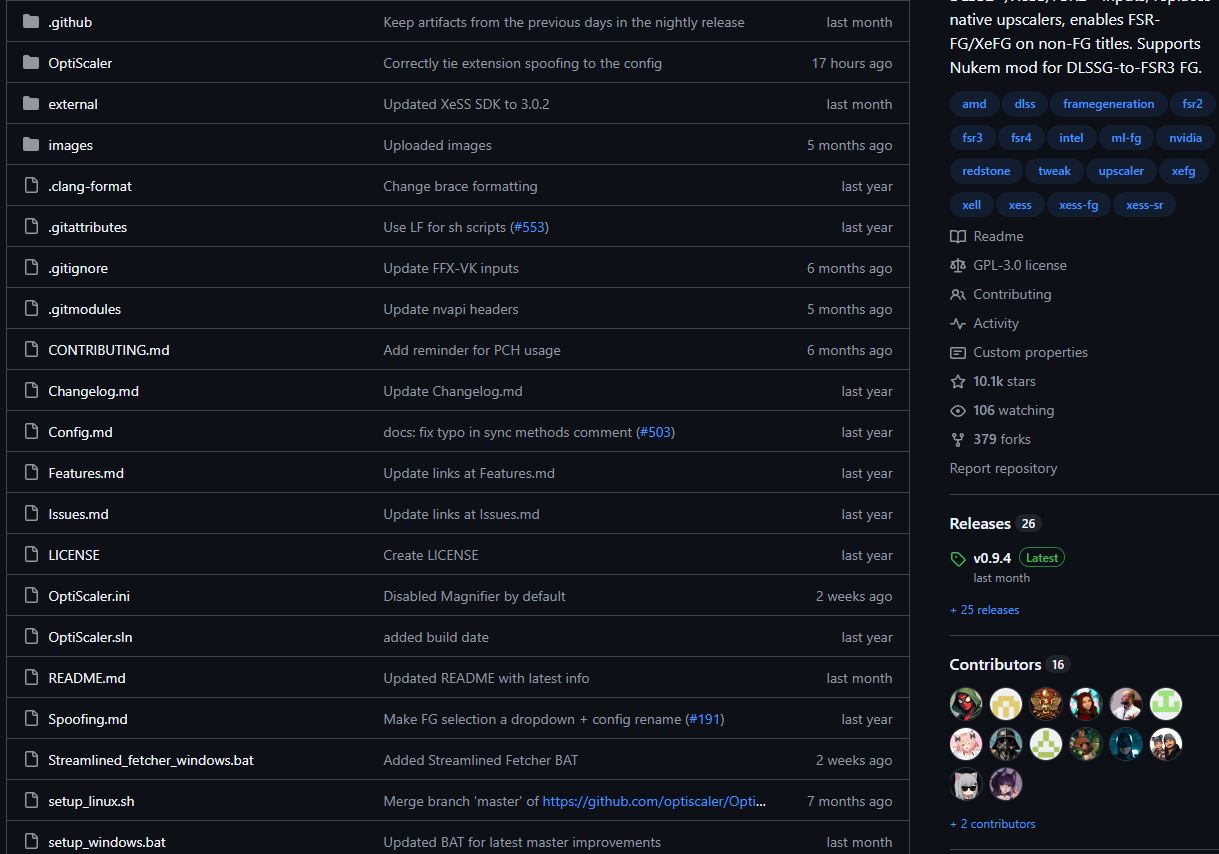Open the yellow pixel-pattern contributor avatar
The height and width of the screenshot is (854, 1219).
click(1006, 704)
